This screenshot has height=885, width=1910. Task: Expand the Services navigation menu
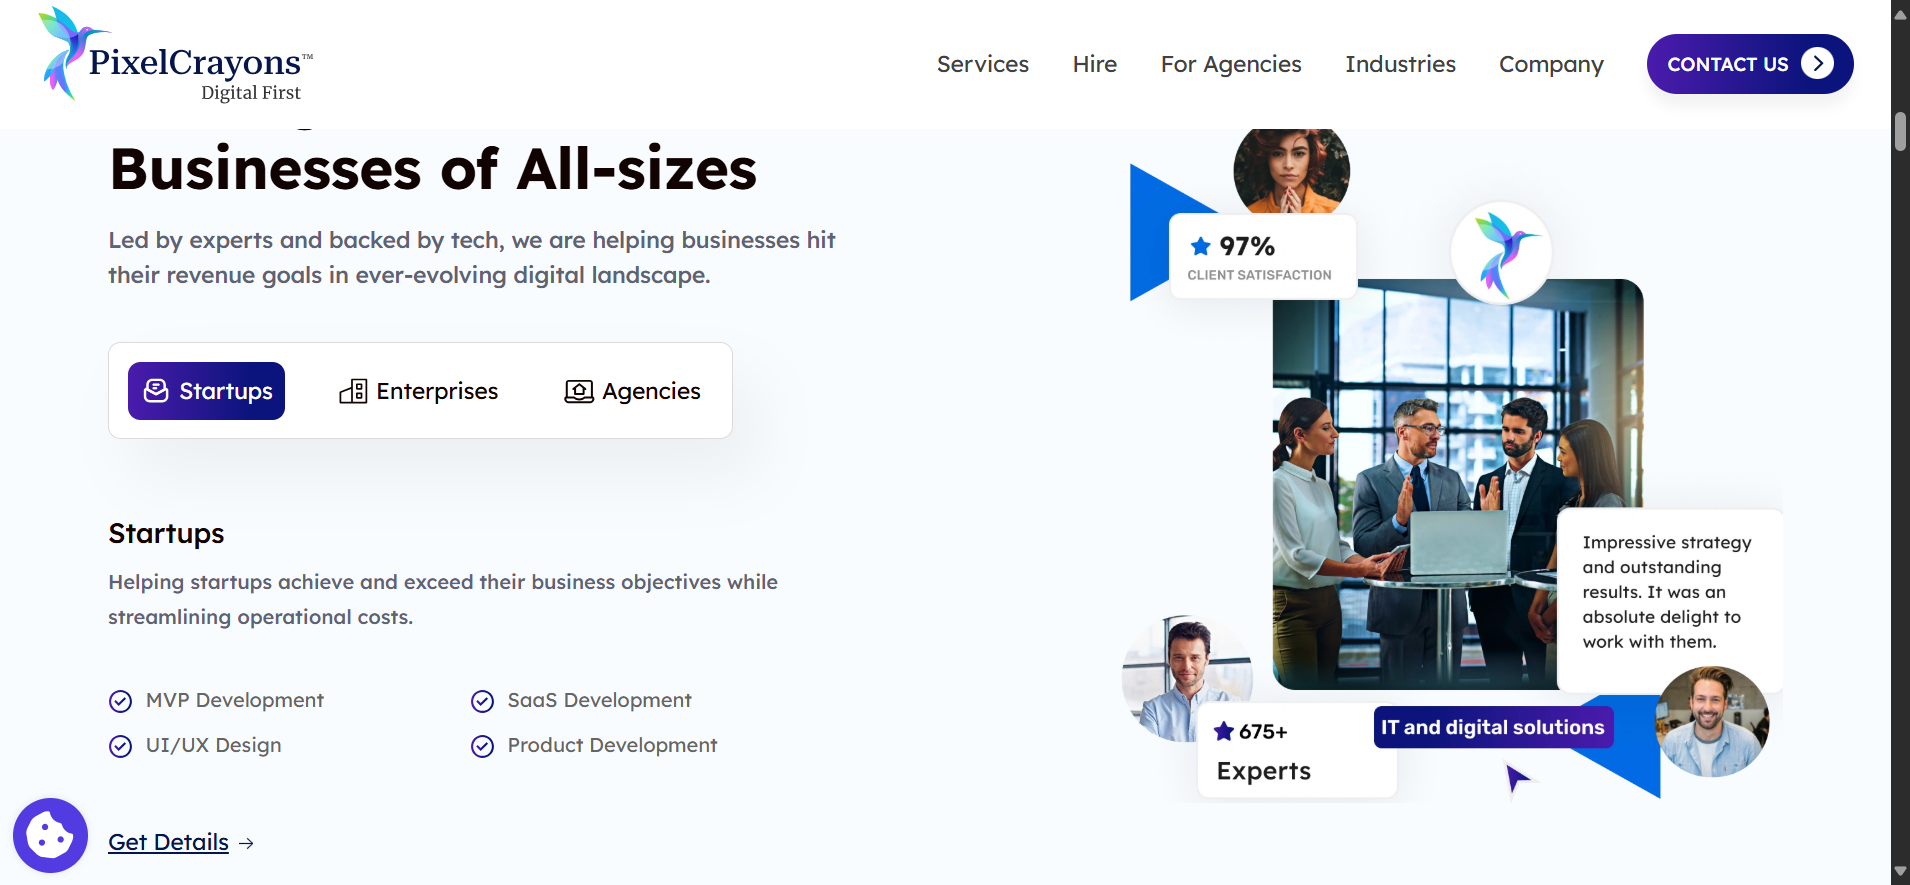click(x=982, y=64)
